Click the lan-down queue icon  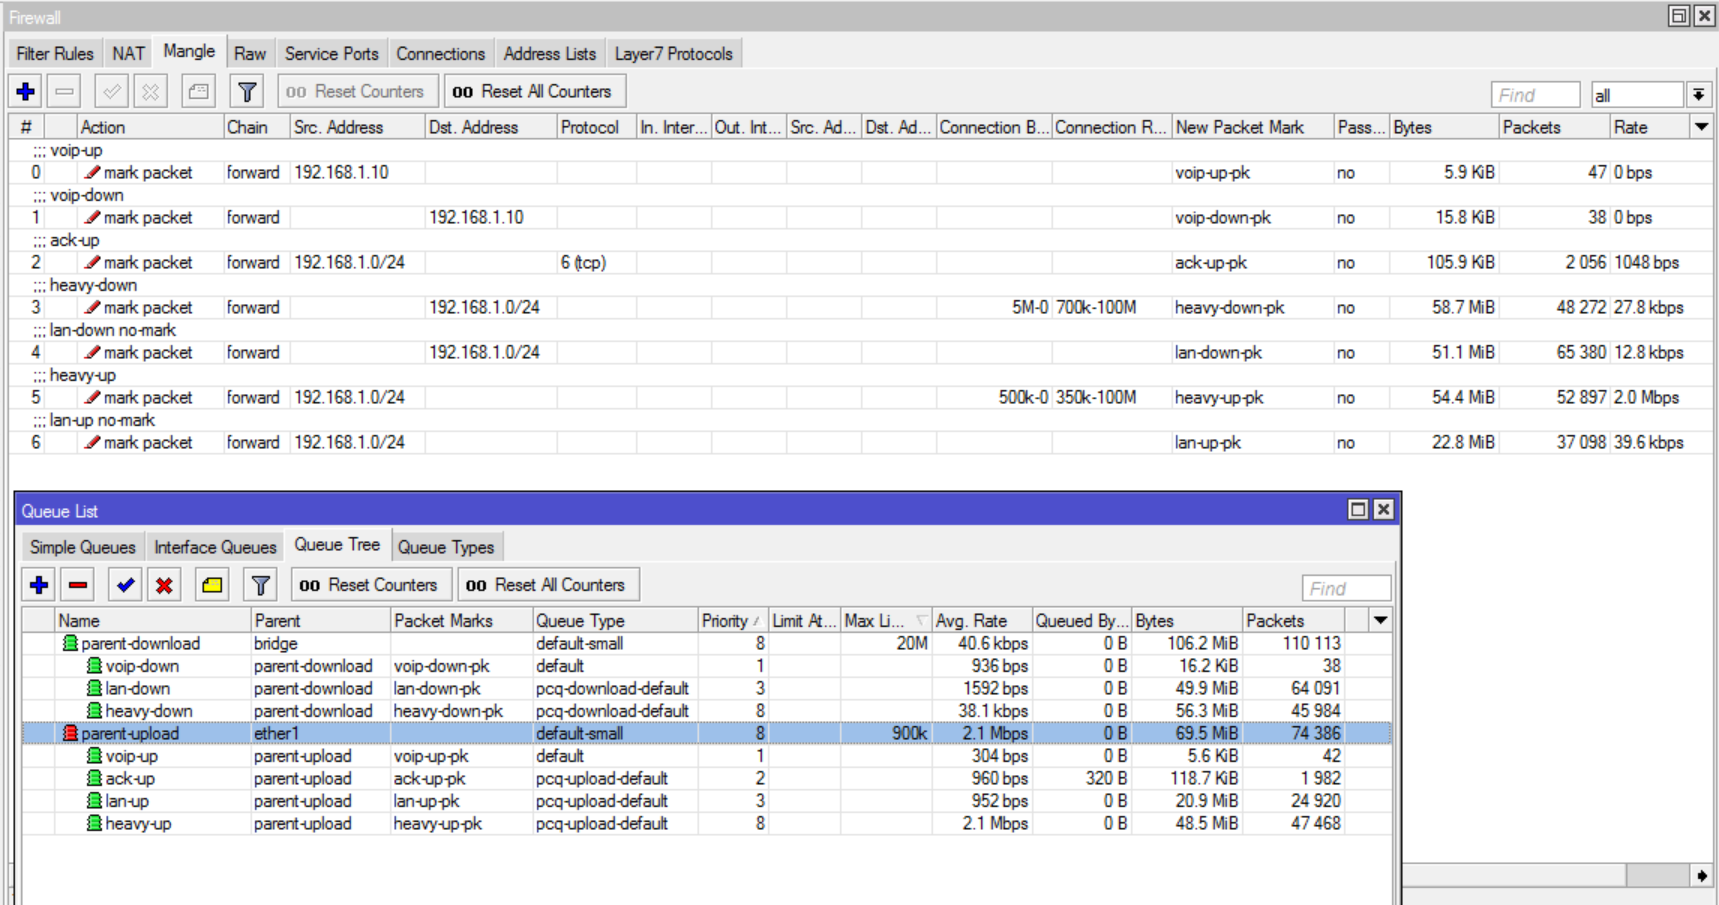coord(94,688)
